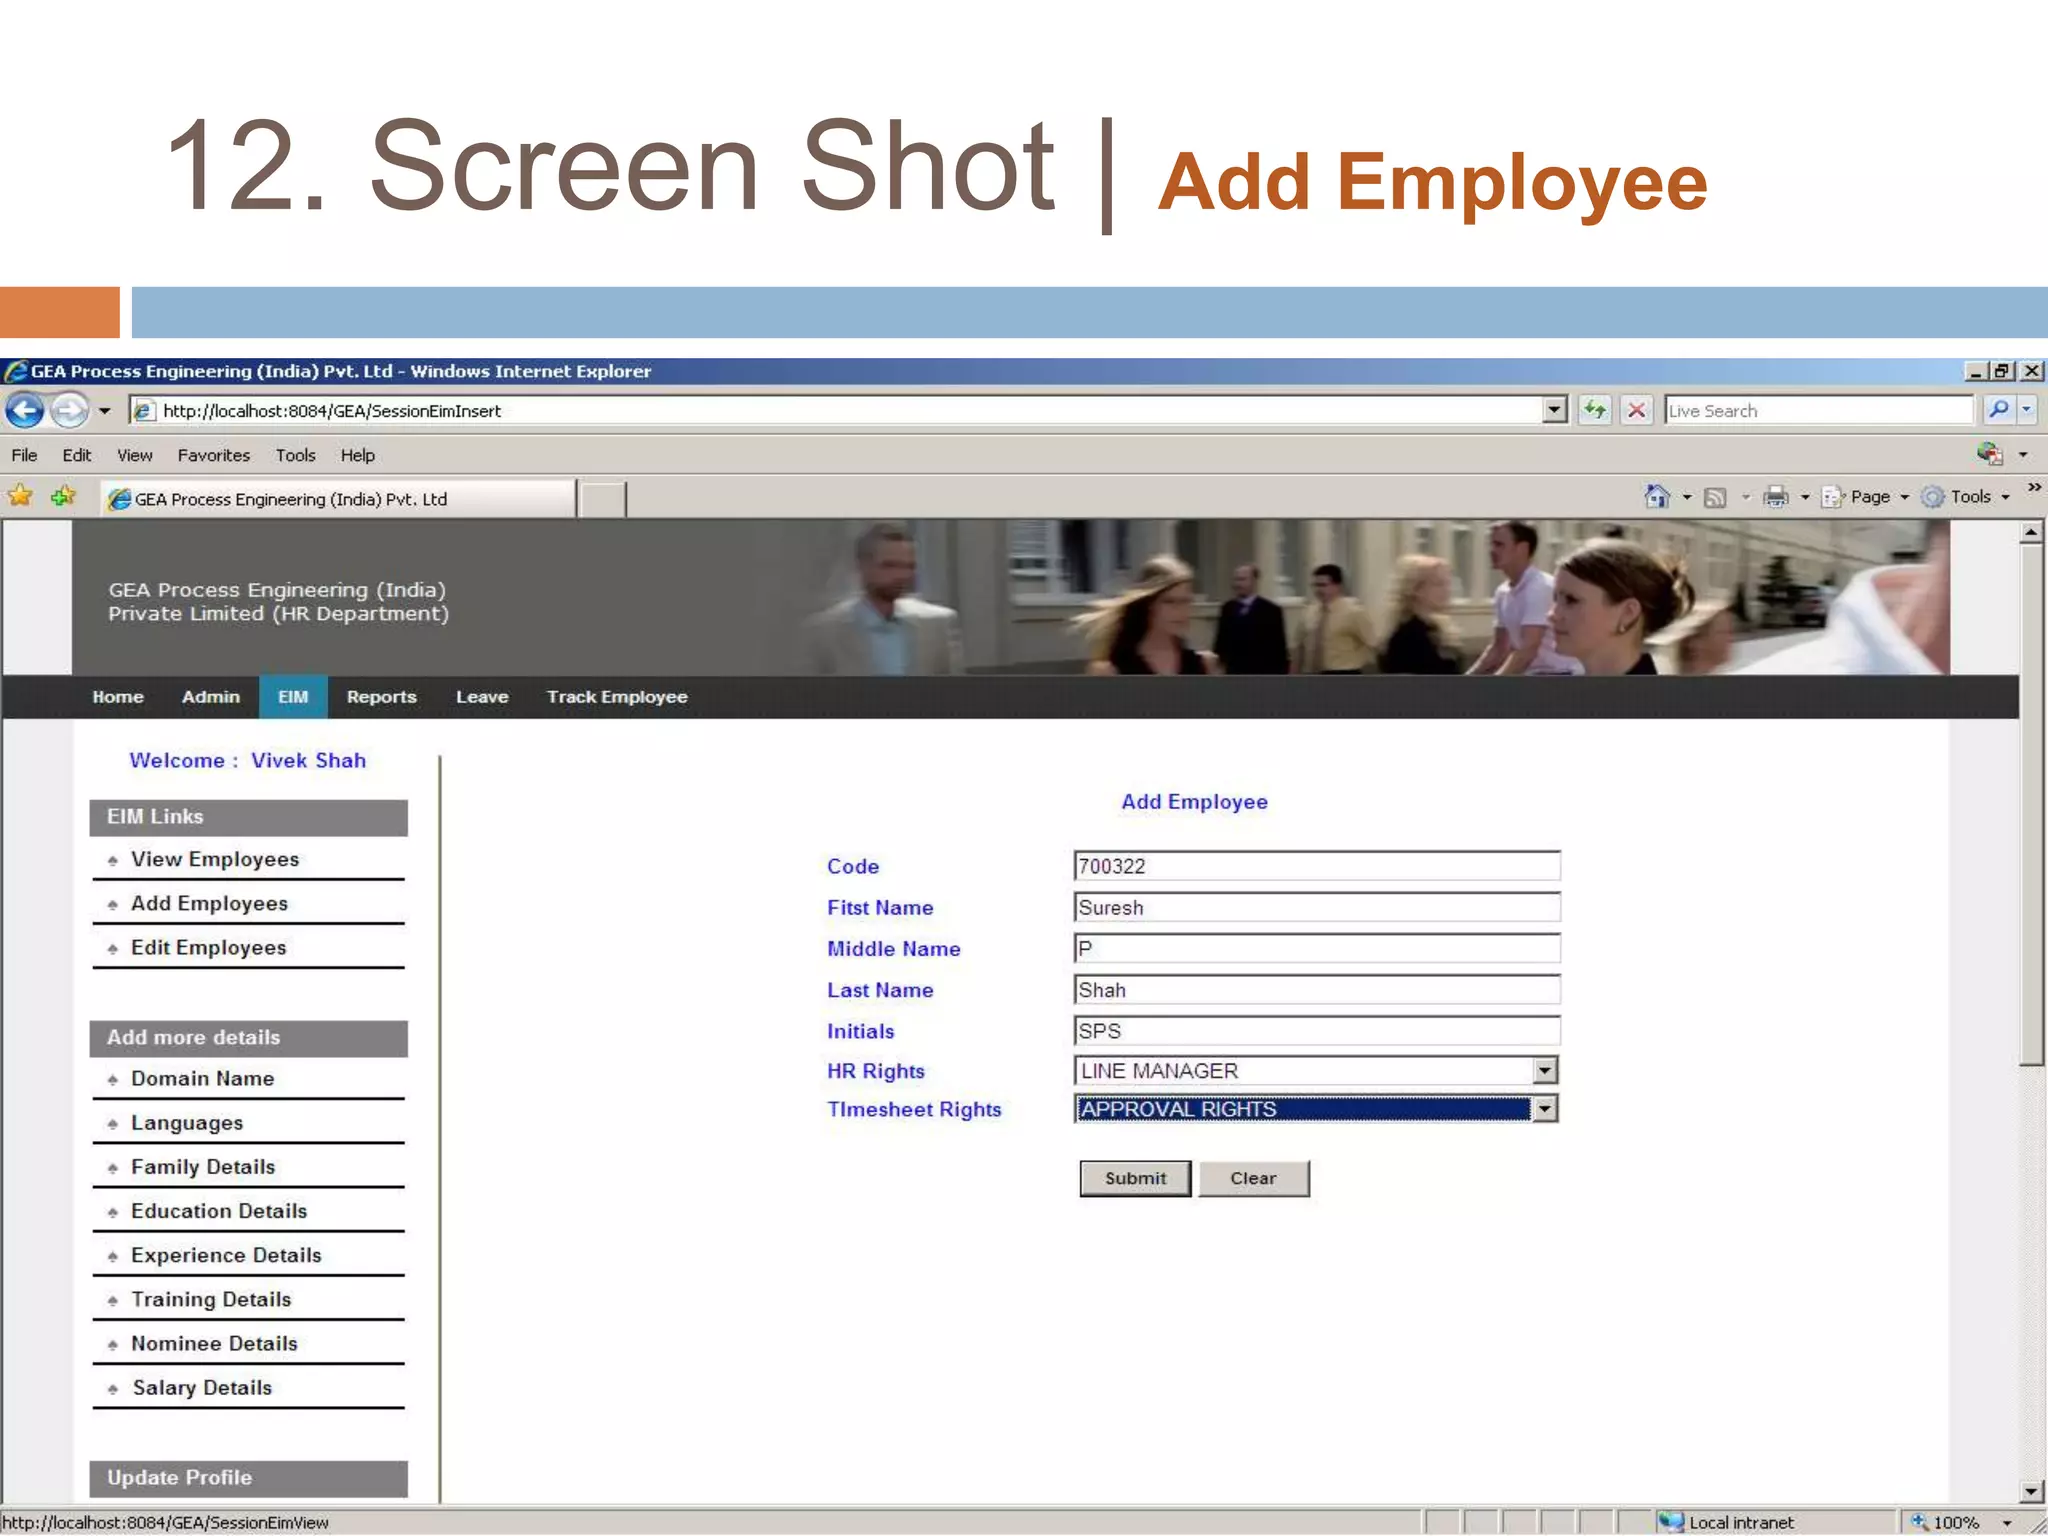Click the Print toolbar icon
This screenshot has width=2048, height=1536.
click(1776, 497)
